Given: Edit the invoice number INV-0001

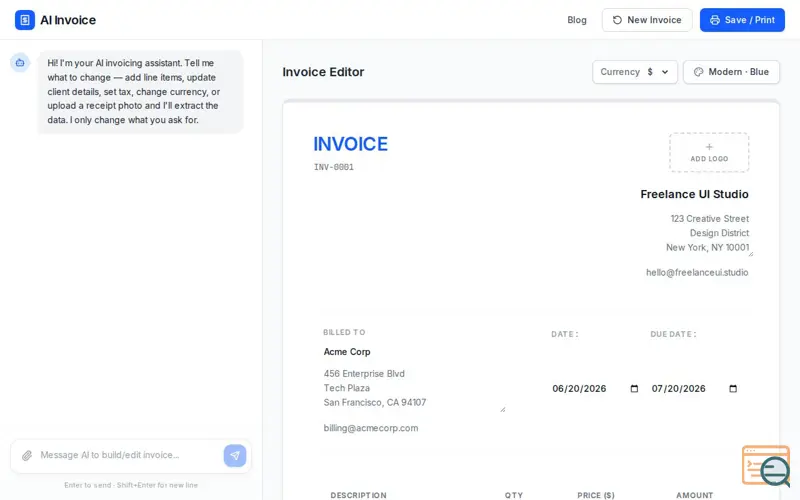Looking at the screenshot, I should pos(334,167).
